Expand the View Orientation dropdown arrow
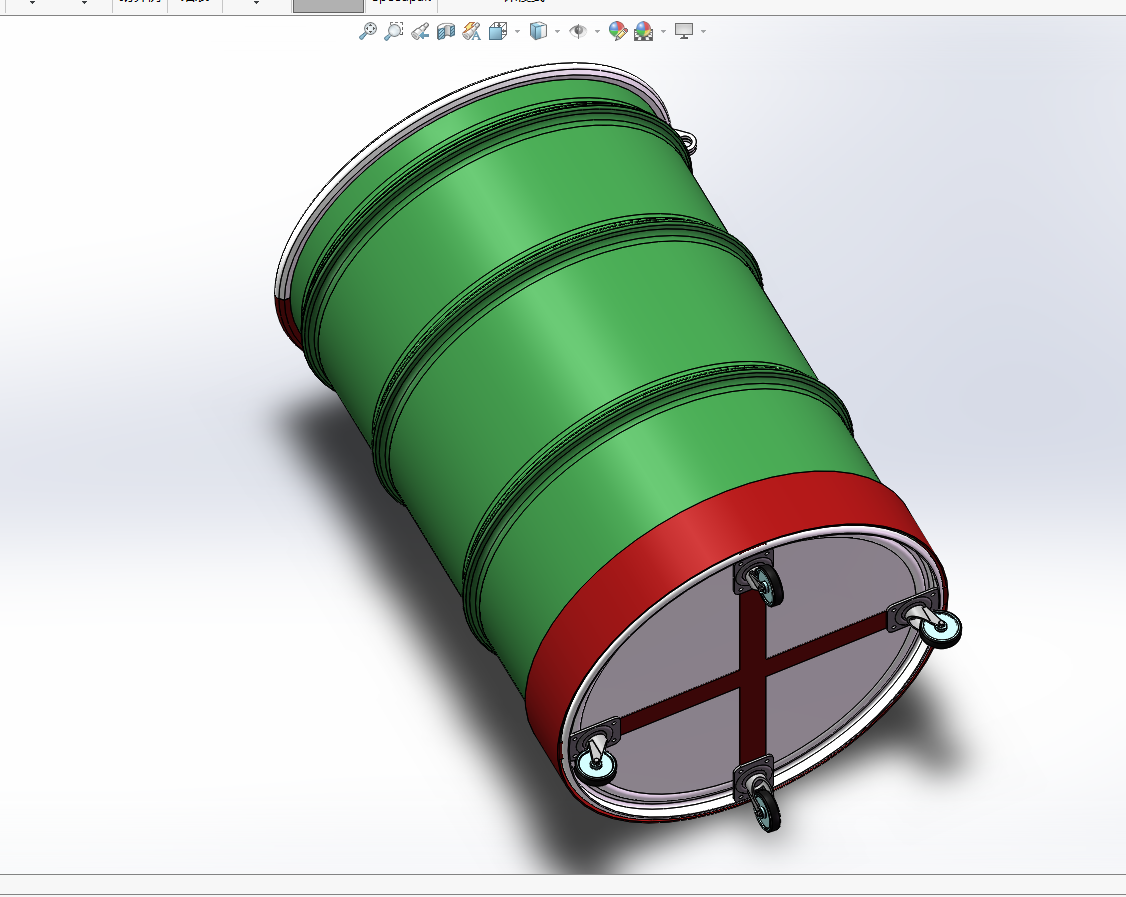The height and width of the screenshot is (897, 1126). (517, 32)
